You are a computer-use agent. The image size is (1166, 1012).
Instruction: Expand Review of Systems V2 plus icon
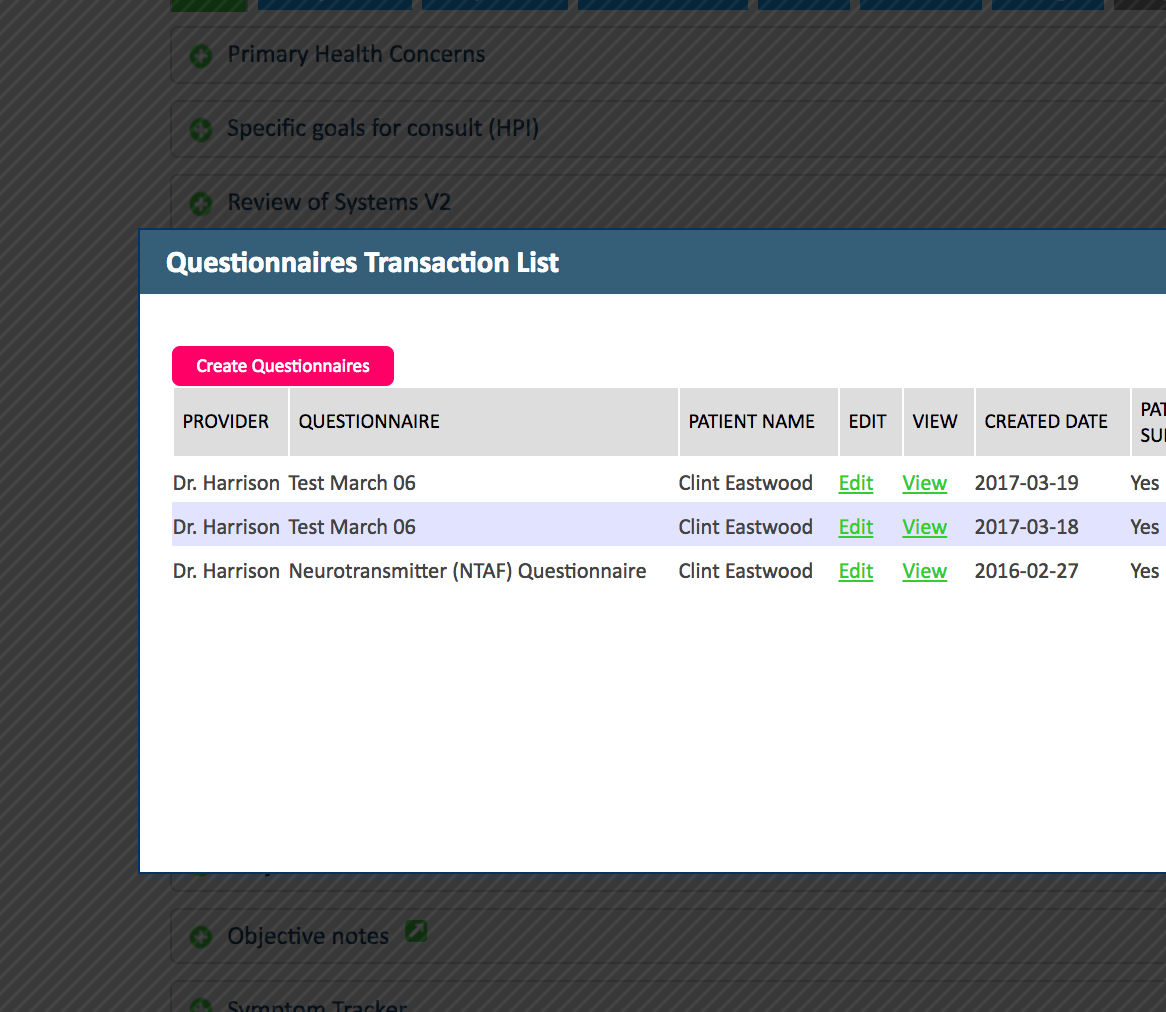(x=201, y=204)
